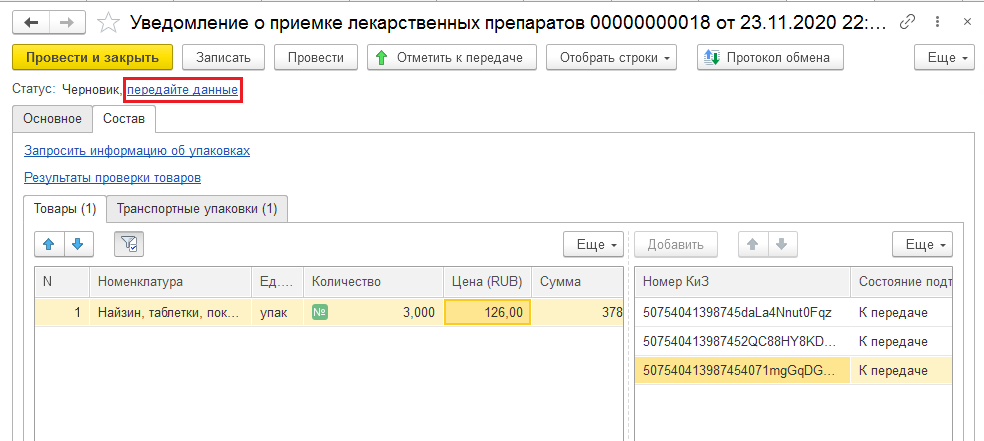This screenshot has width=984, height=441.
Task: Switch to Транспортные упаковки (1) tab
Action: [x=197, y=209]
